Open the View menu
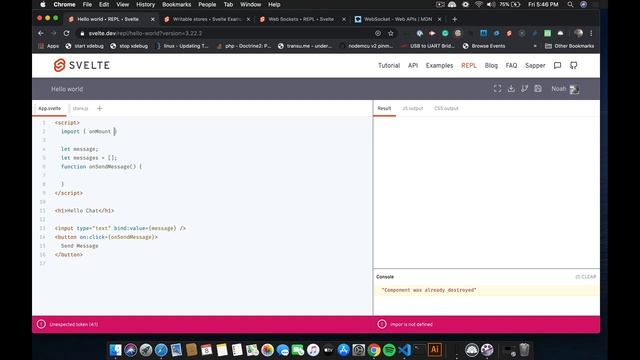 pyautogui.click(x=122, y=4)
